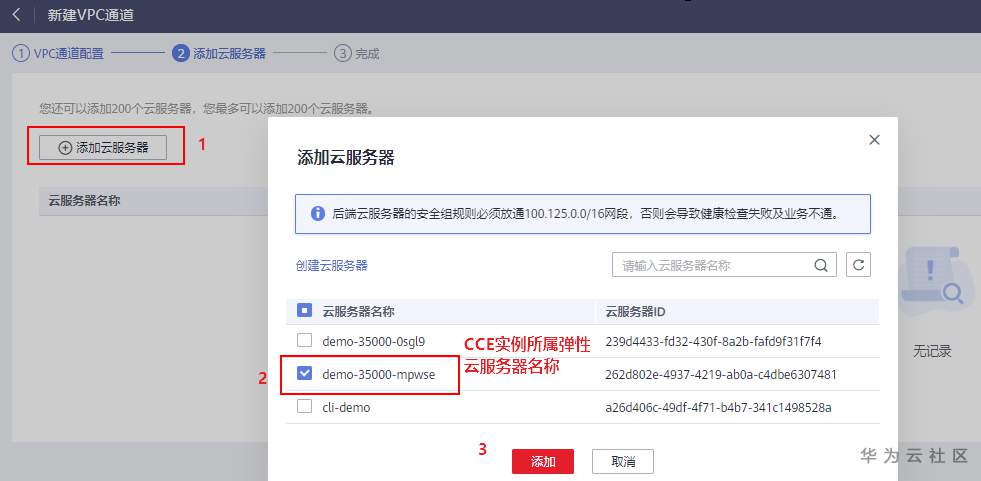
Task: Click the 添加云服务器 dialog title
Action: click(345, 158)
